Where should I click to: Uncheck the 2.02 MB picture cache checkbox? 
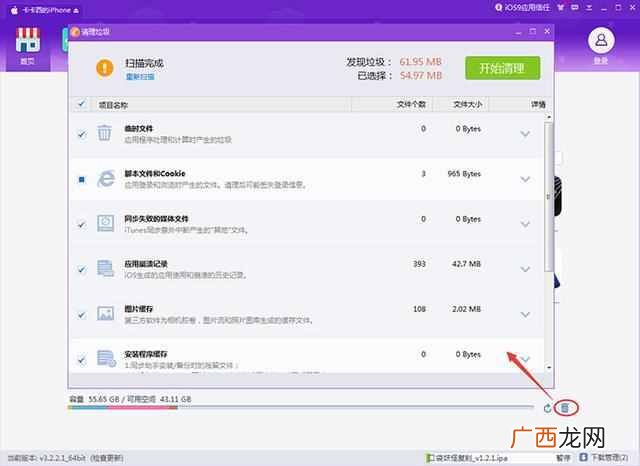click(82, 315)
